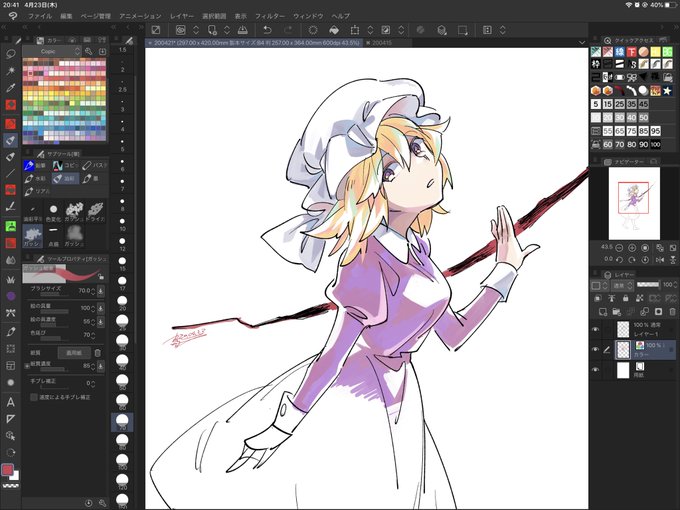Click Rotate left in Navigator panel
680x510 pixels.
[x=619, y=259]
